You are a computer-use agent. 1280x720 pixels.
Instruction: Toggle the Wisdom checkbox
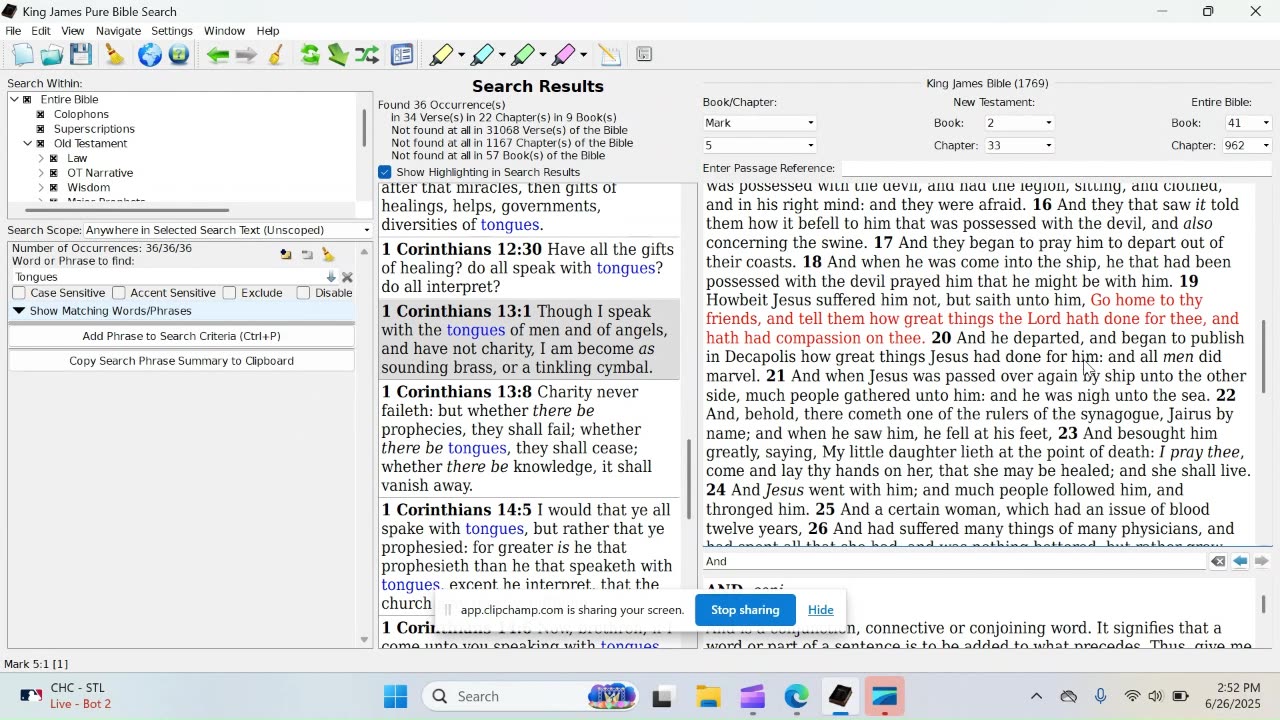[x=55, y=188]
